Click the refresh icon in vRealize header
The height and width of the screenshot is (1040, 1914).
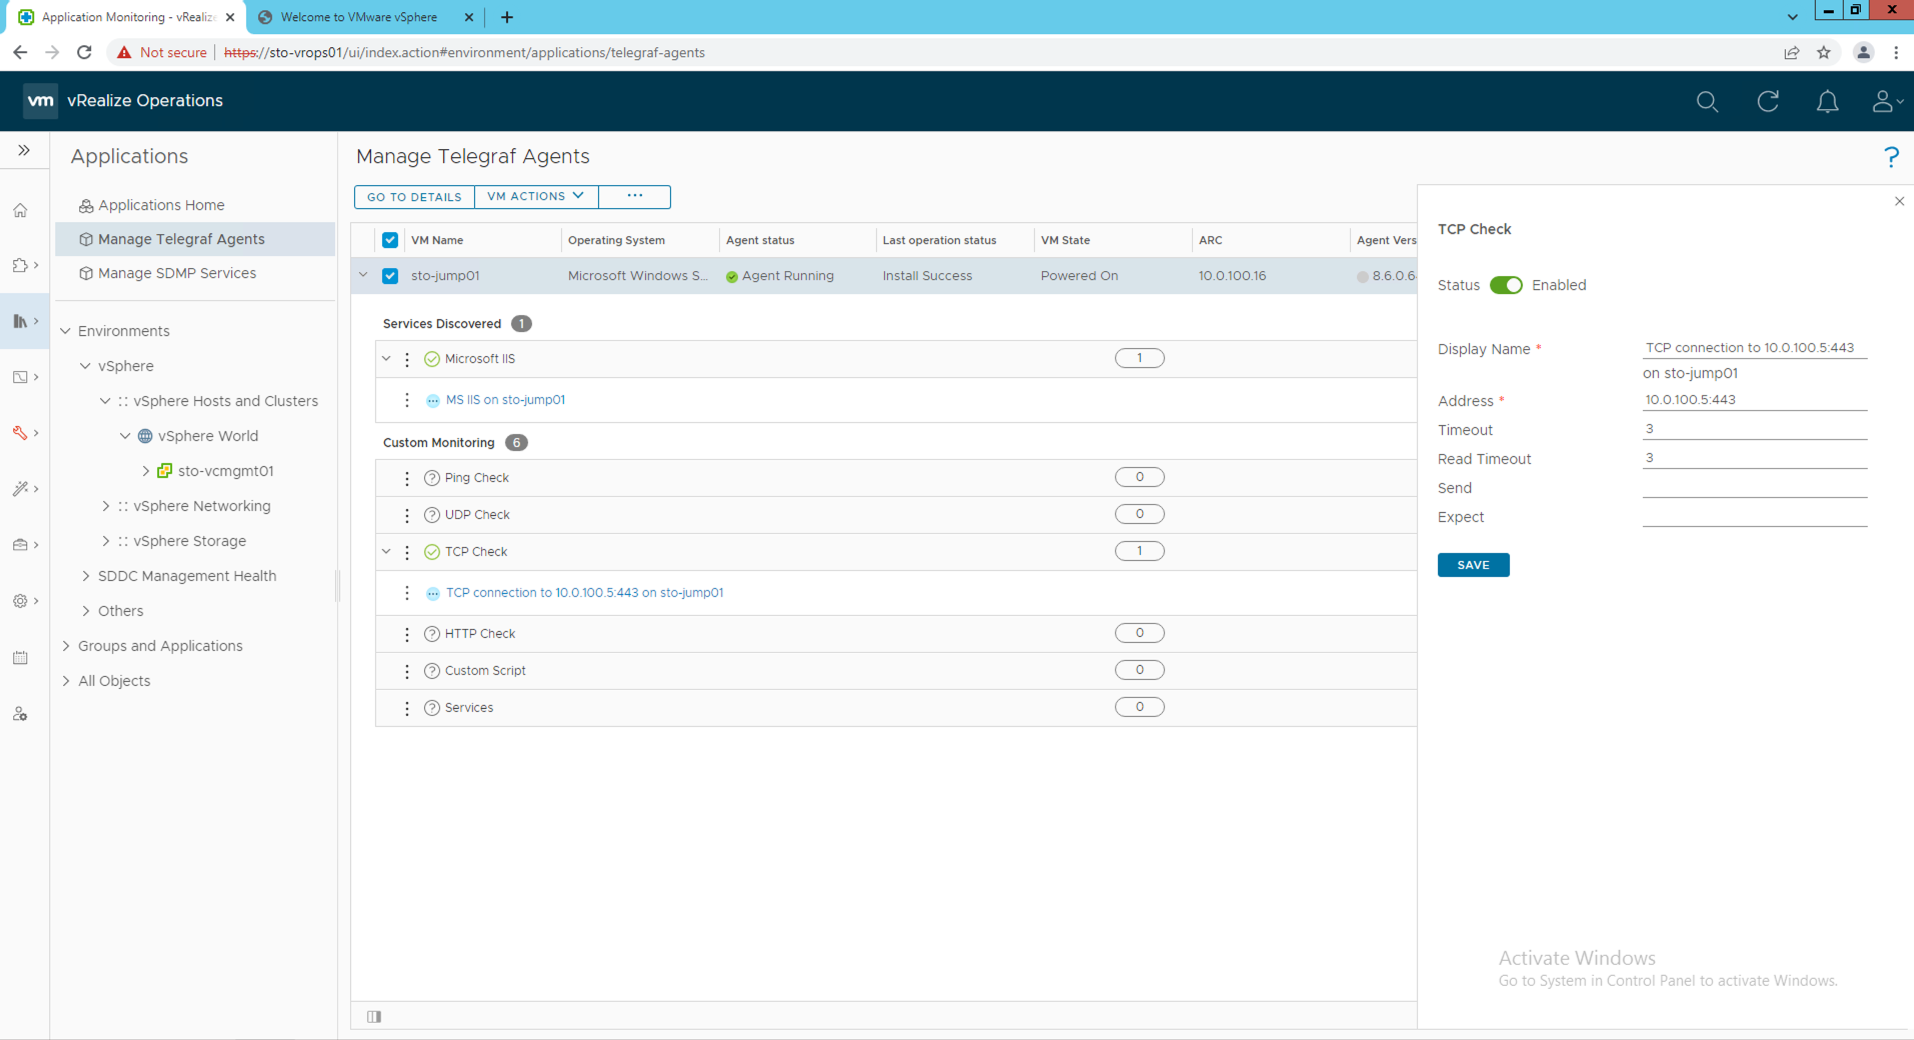tap(1768, 101)
